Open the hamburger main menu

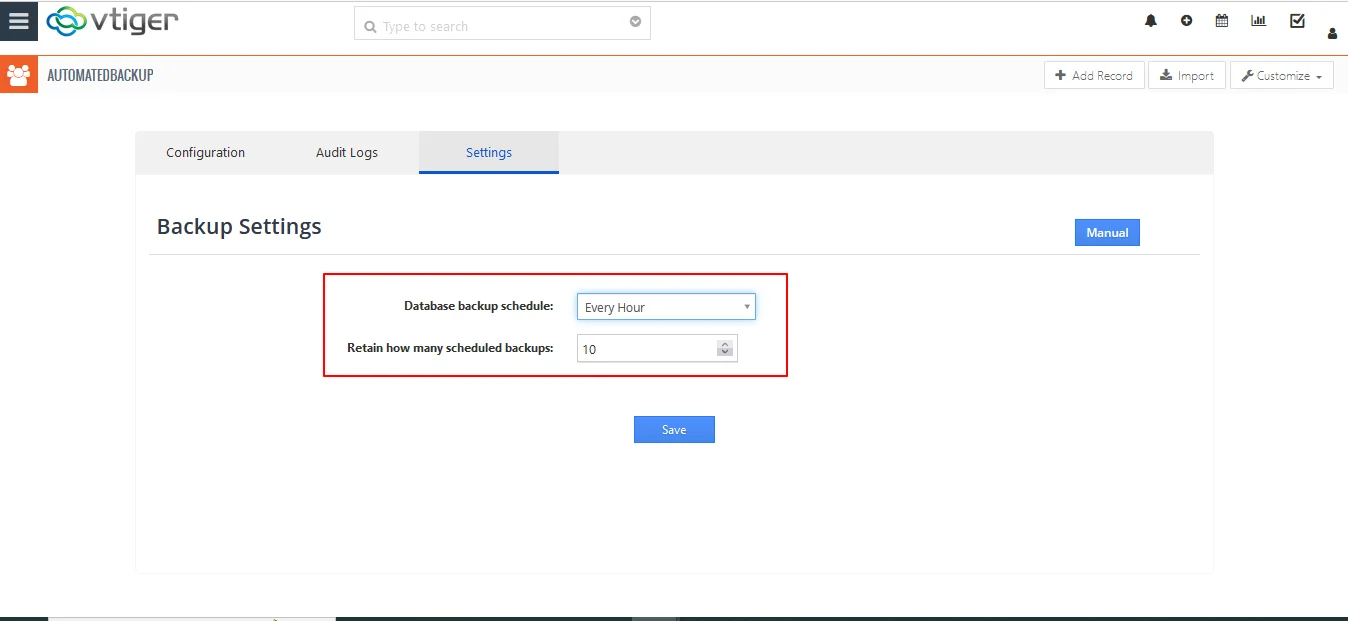click(x=18, y=21)
